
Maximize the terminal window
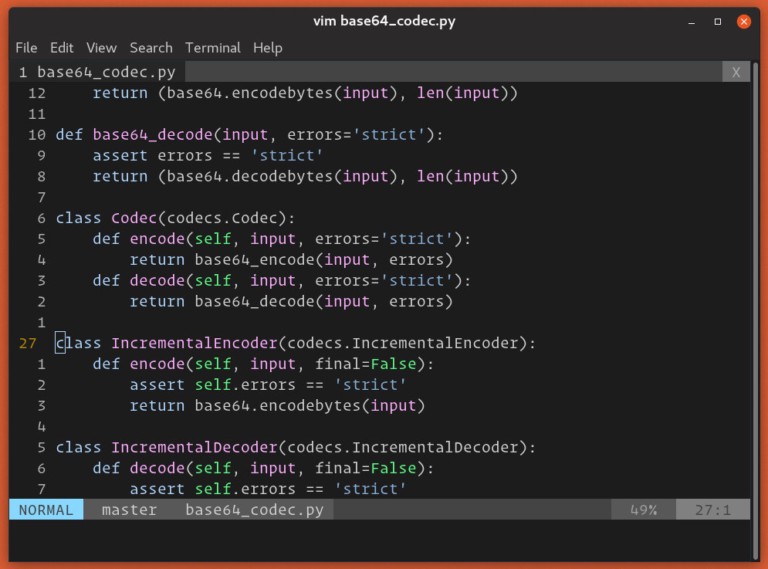[717, 21]
